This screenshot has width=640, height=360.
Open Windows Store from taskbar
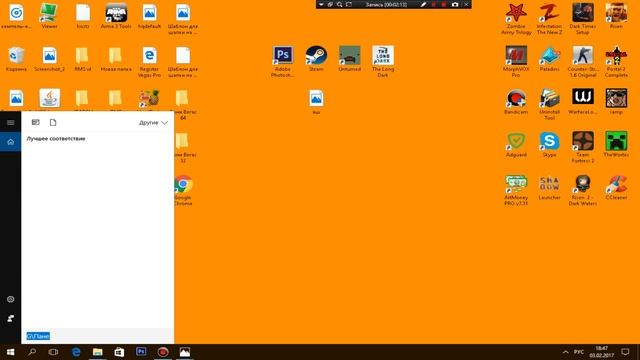(x=119, y=352)
